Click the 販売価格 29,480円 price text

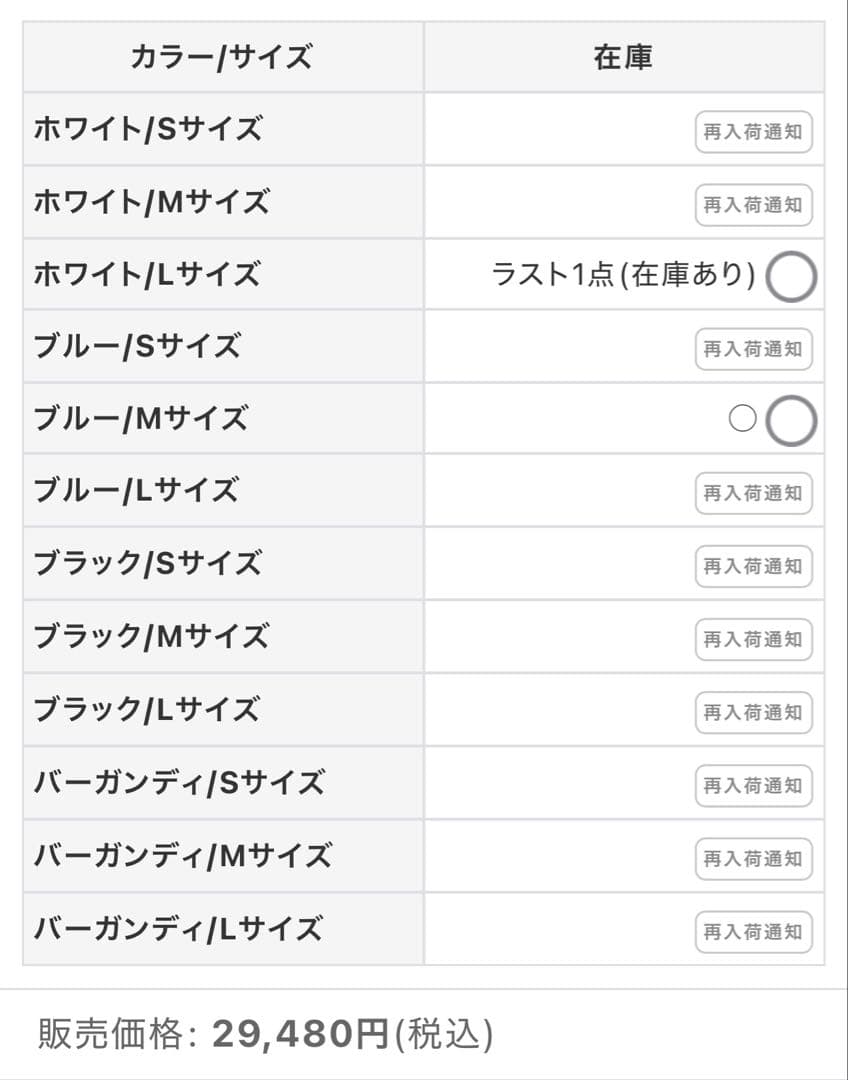tap(266, 1034)
